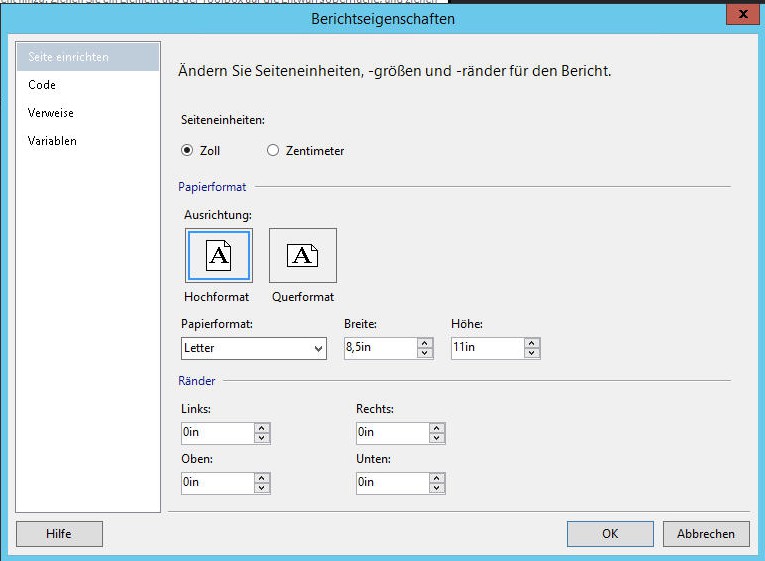The height and width of the screenshot is (561, 765).
Task: Increase Oben margin with the up arrow
Action: 262,478
